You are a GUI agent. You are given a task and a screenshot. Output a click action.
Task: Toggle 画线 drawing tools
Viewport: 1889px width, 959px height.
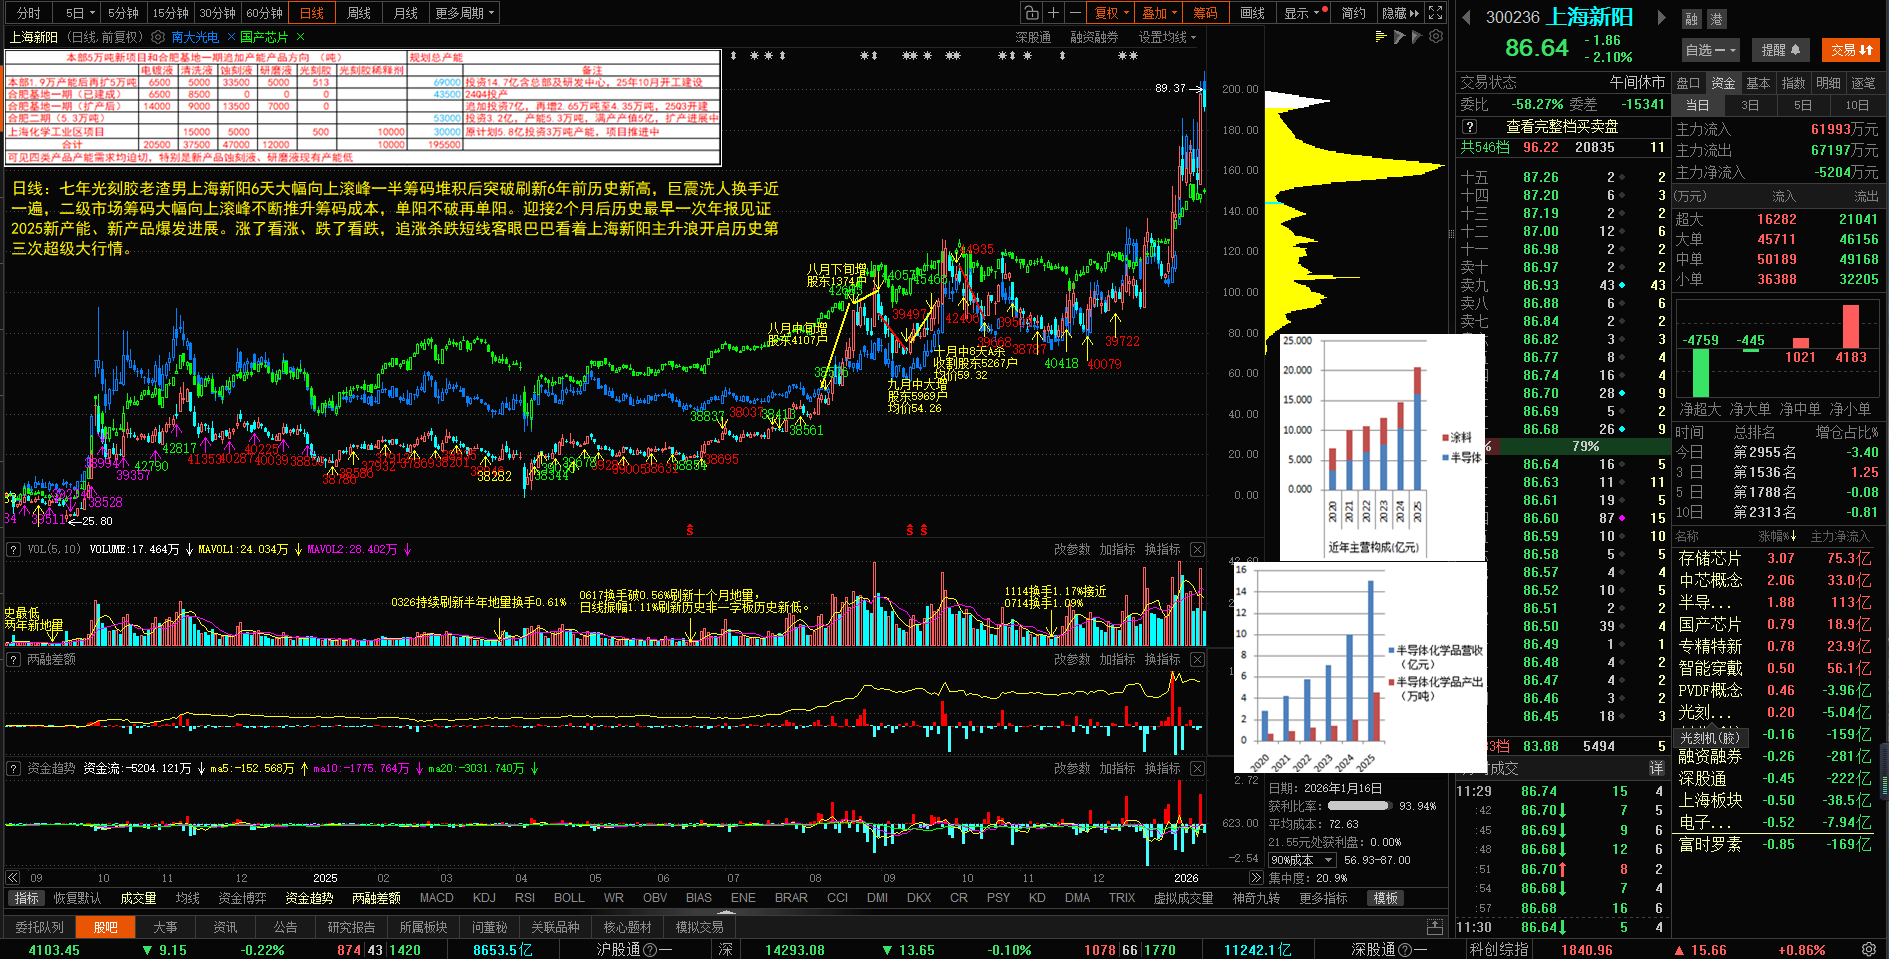point(1253,13)
